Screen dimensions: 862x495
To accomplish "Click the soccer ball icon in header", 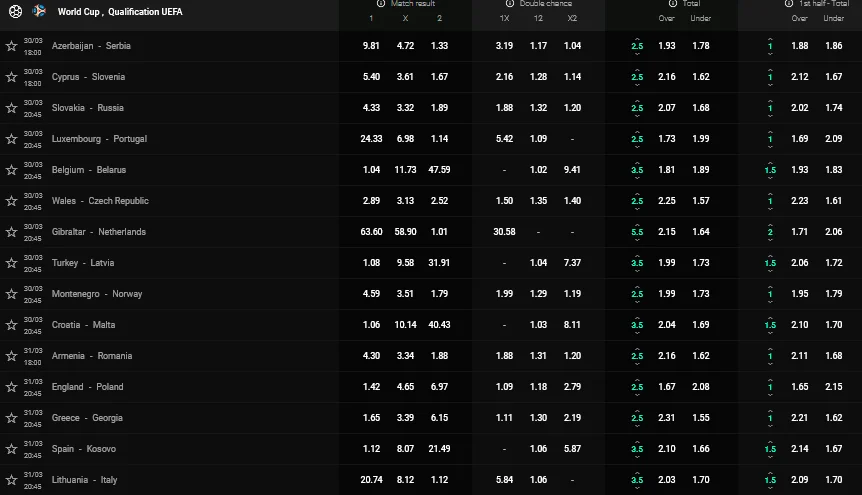I will tap(14, 12).
